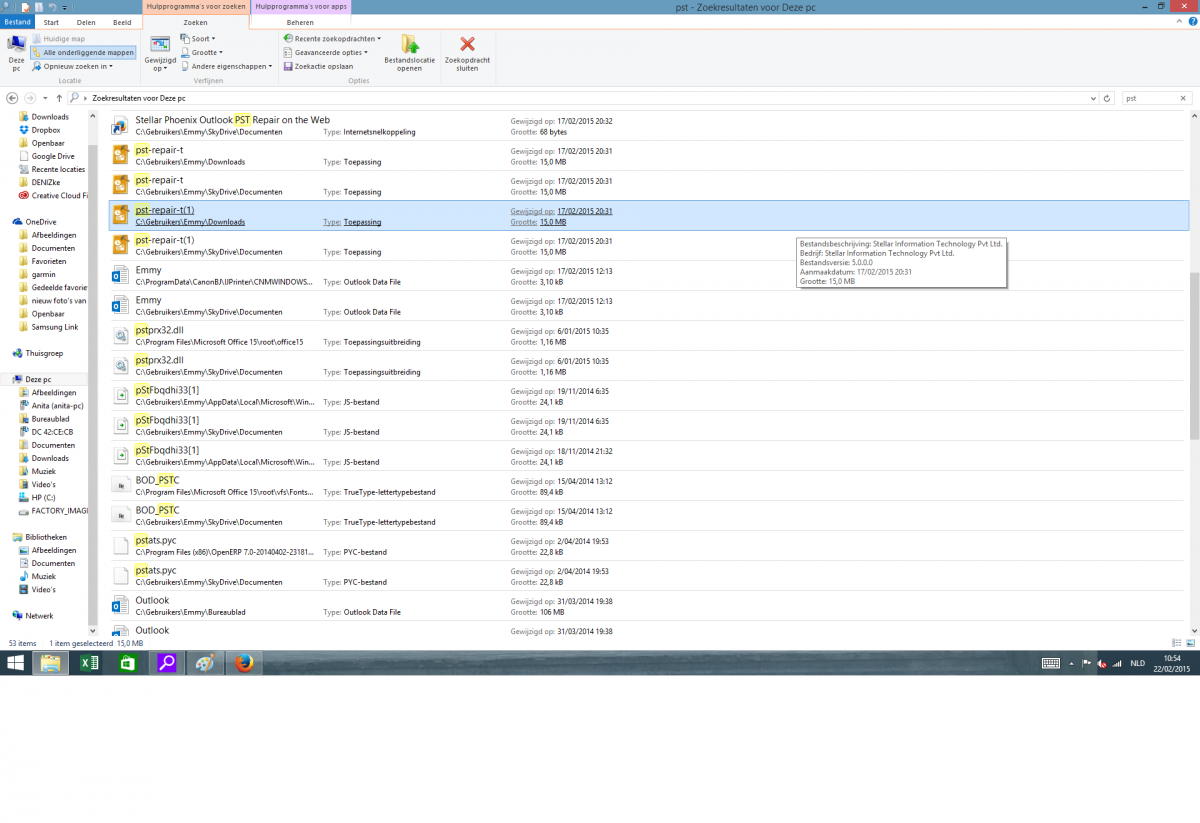Open the recent locations history arrow
This screenshot has height=823, width=1200.
click(44, 98)
